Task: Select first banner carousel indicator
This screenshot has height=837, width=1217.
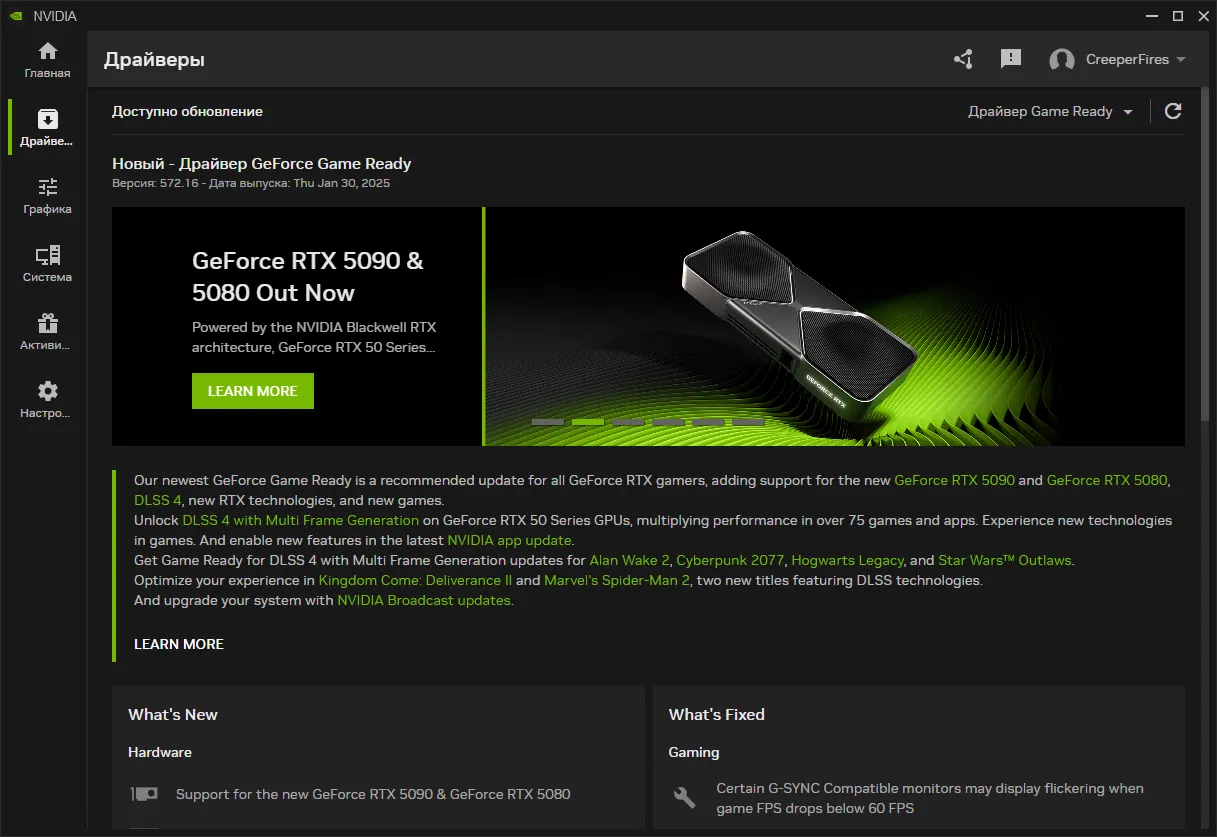Action: coord(548,422)
